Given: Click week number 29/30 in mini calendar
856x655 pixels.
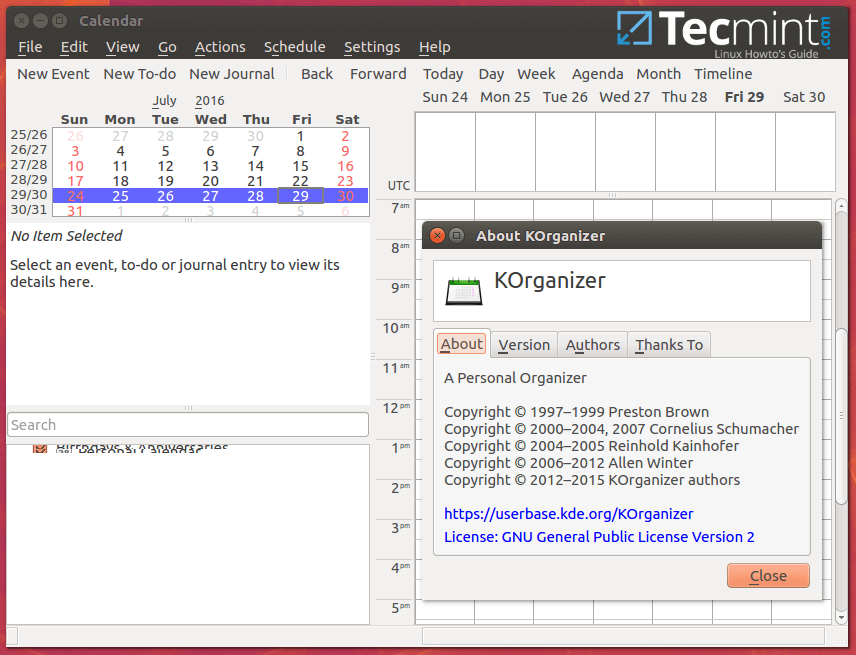Looking at the screenshot, I should (x=29, y=195).
